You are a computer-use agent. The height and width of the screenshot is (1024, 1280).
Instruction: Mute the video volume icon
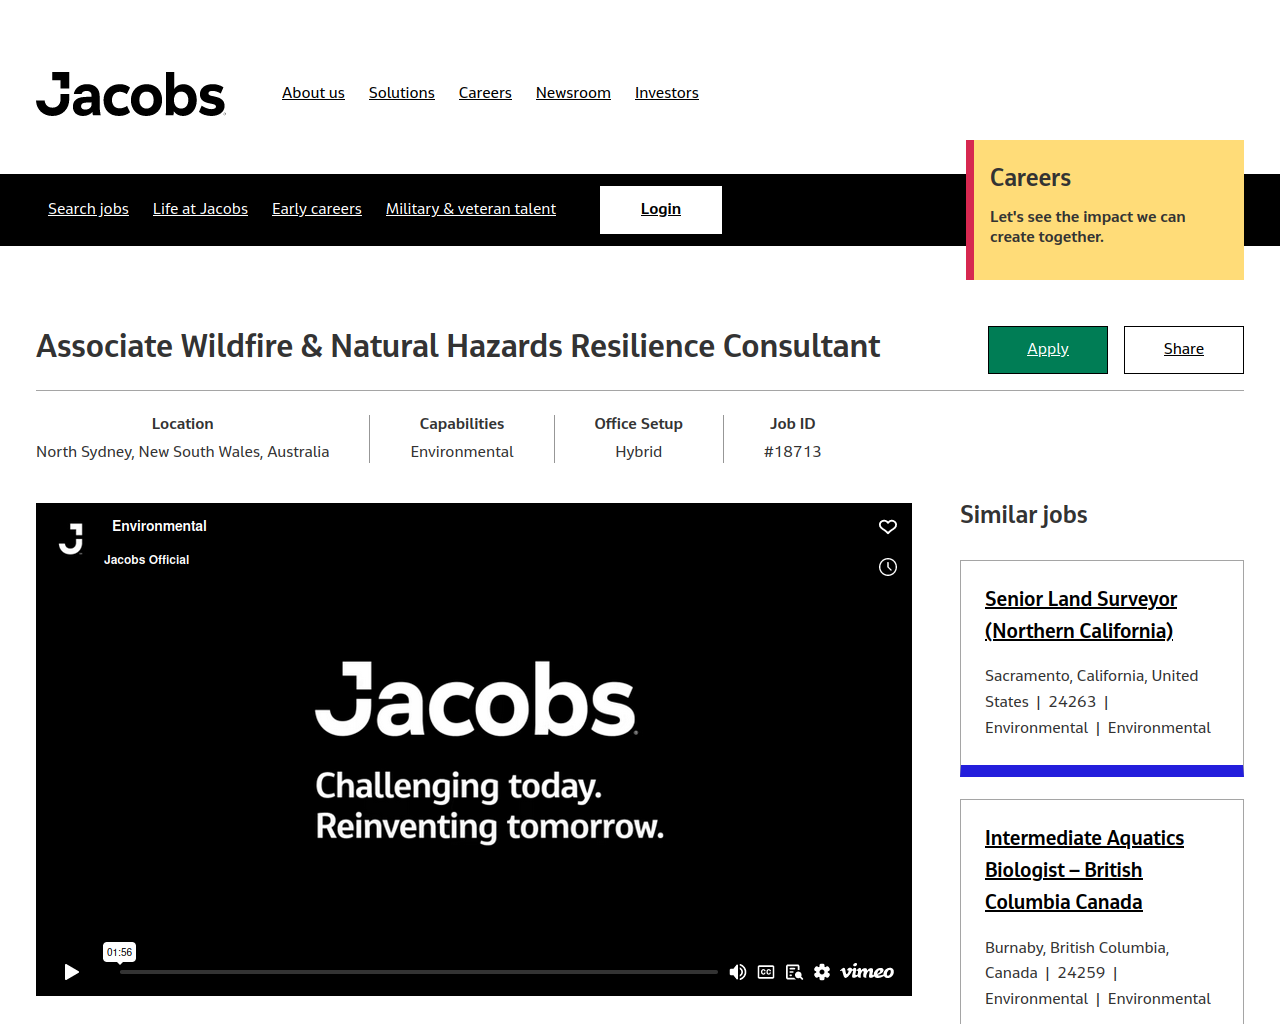[738, 972]
